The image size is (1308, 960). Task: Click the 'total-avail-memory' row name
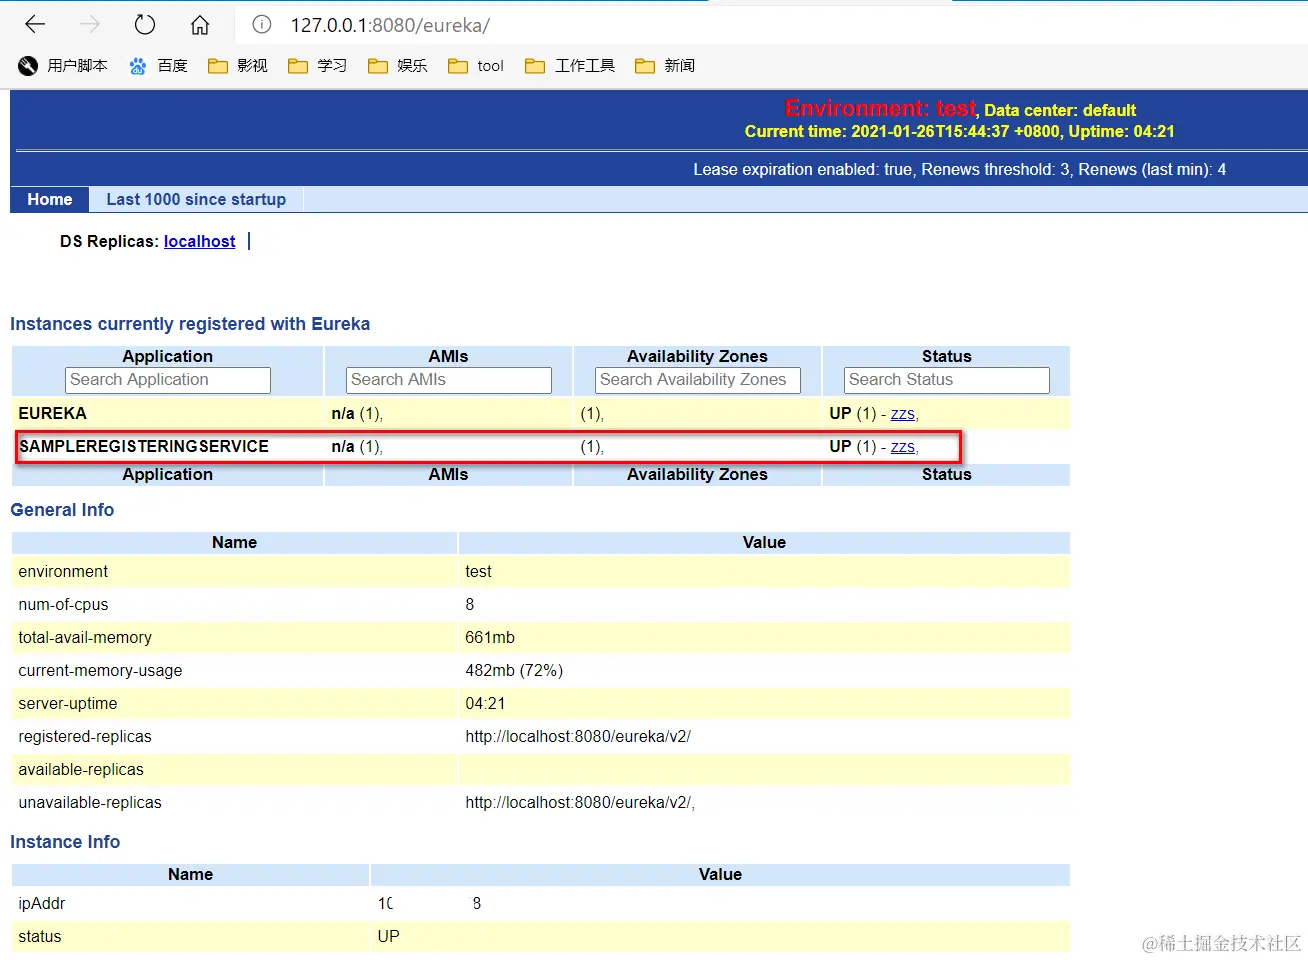click(85, 637)
